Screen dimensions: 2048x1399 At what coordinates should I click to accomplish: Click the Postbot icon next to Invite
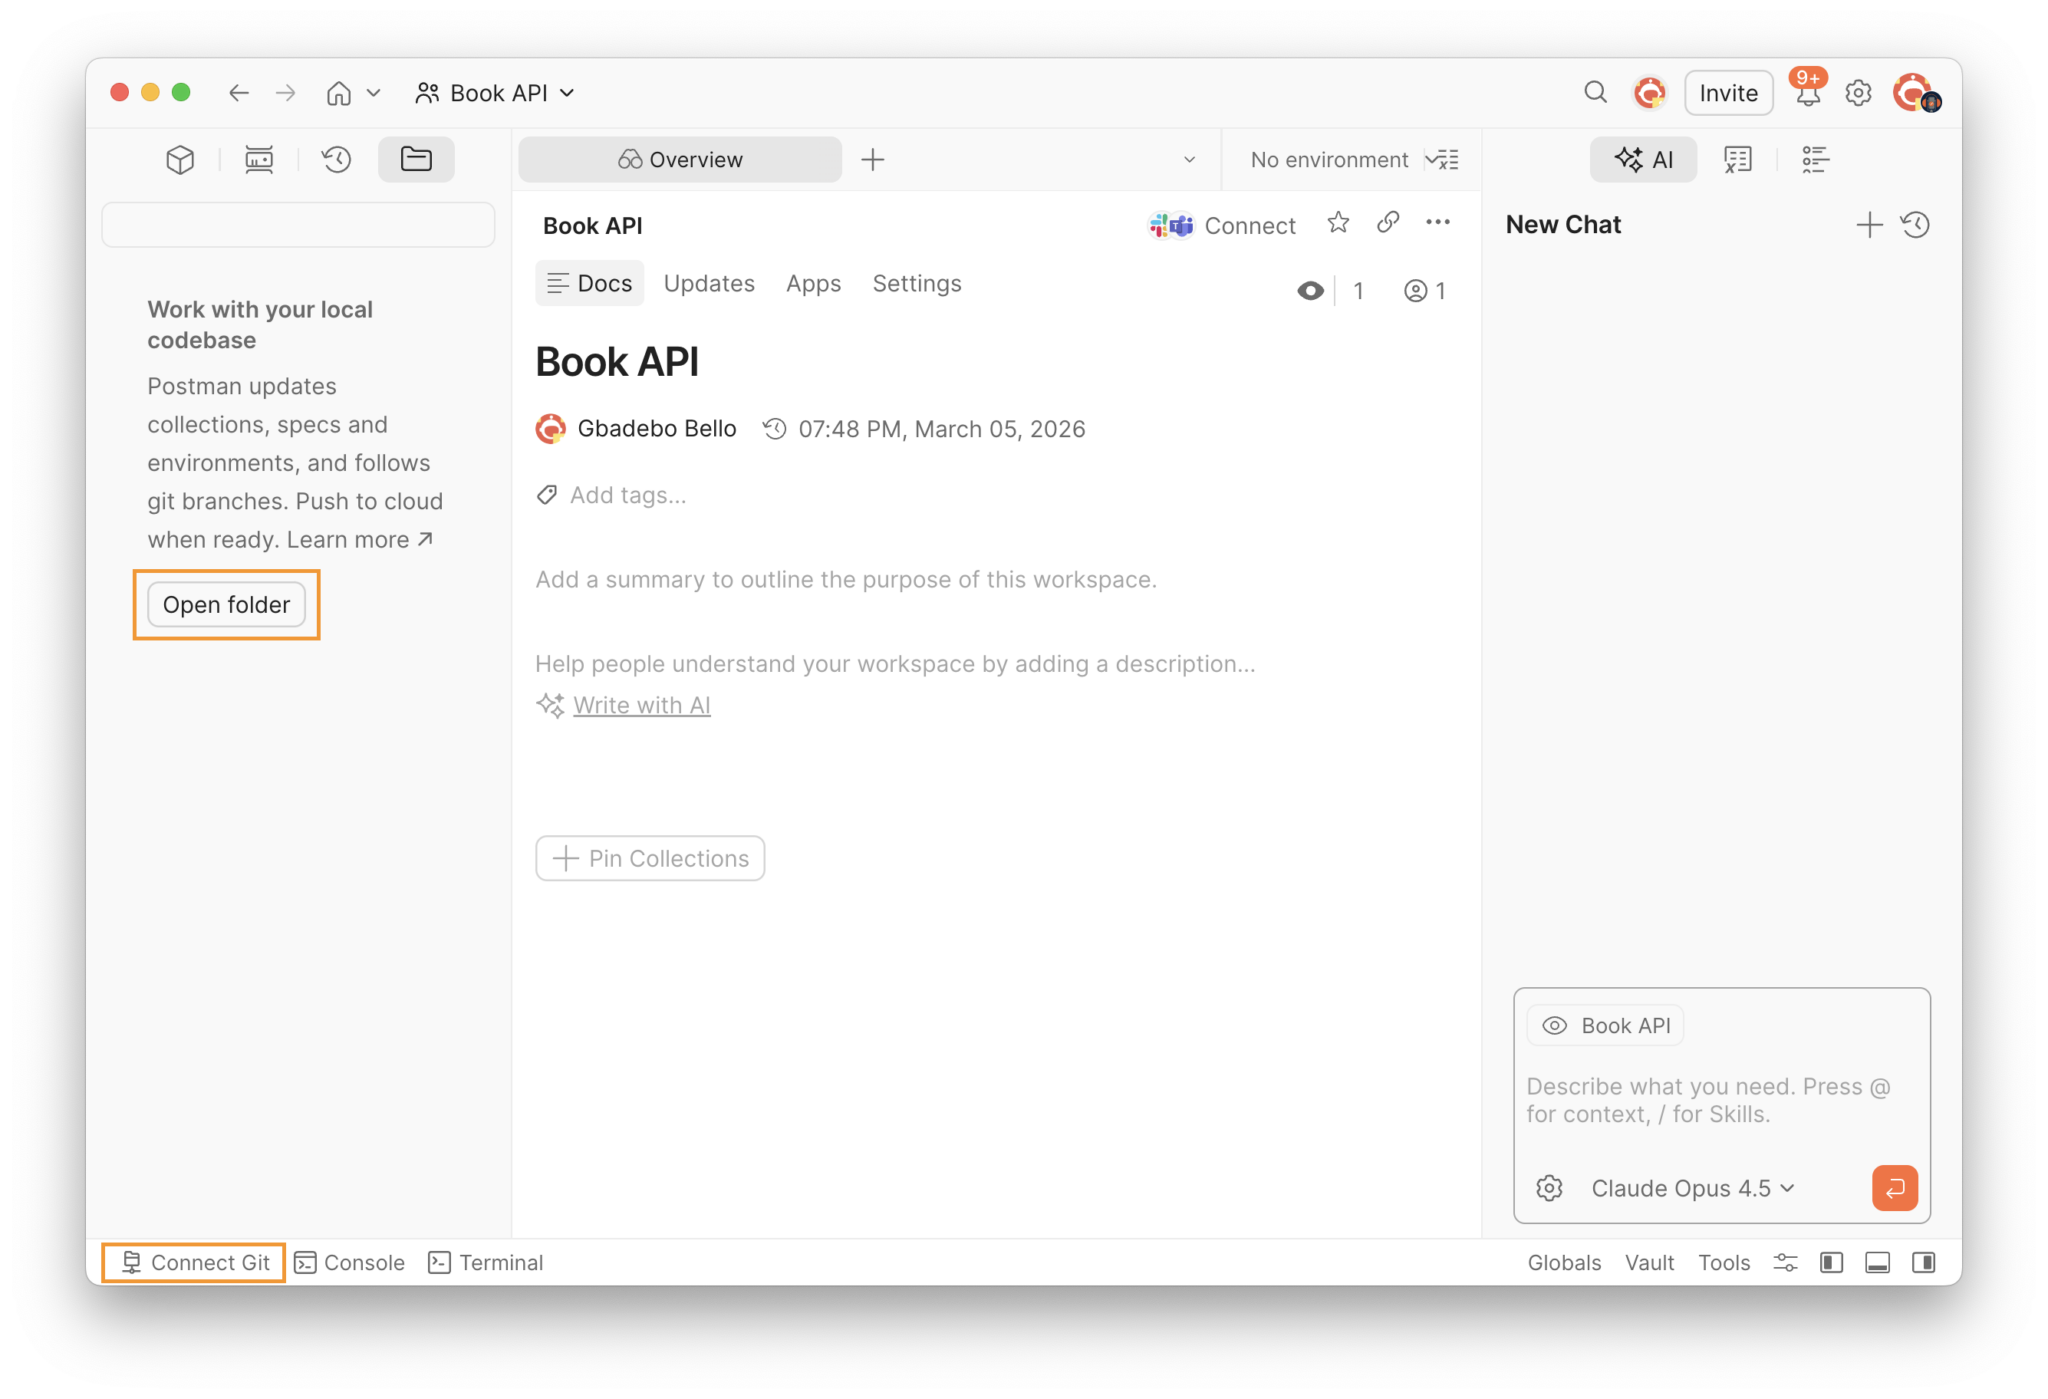click(1649, 93)
